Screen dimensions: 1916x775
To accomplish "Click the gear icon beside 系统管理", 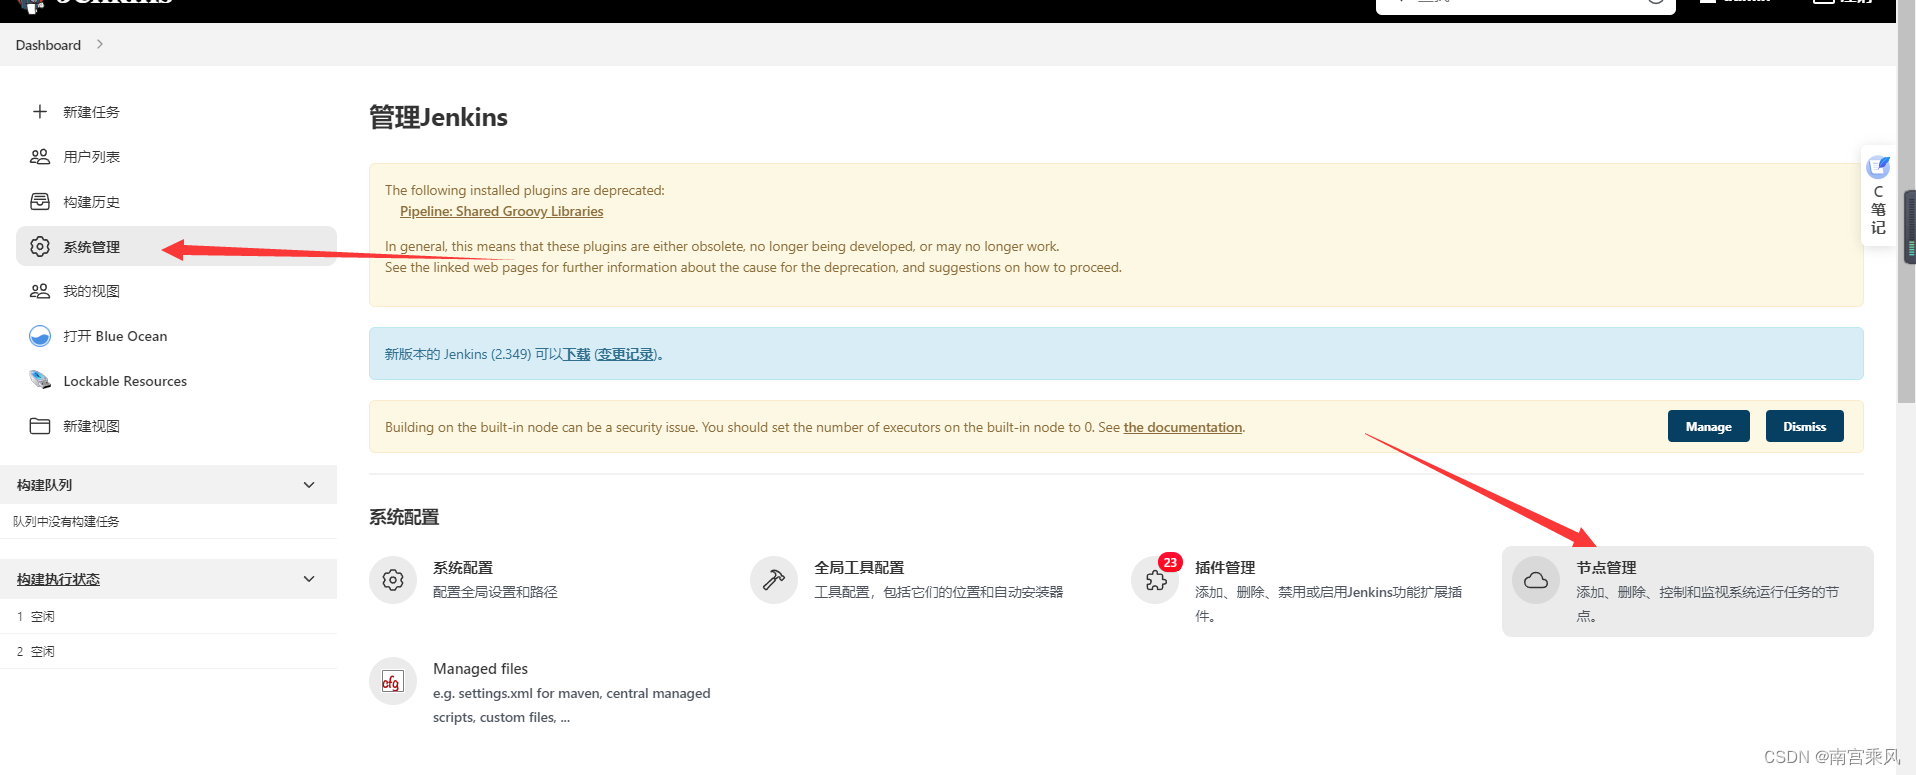I will [40, 246].
